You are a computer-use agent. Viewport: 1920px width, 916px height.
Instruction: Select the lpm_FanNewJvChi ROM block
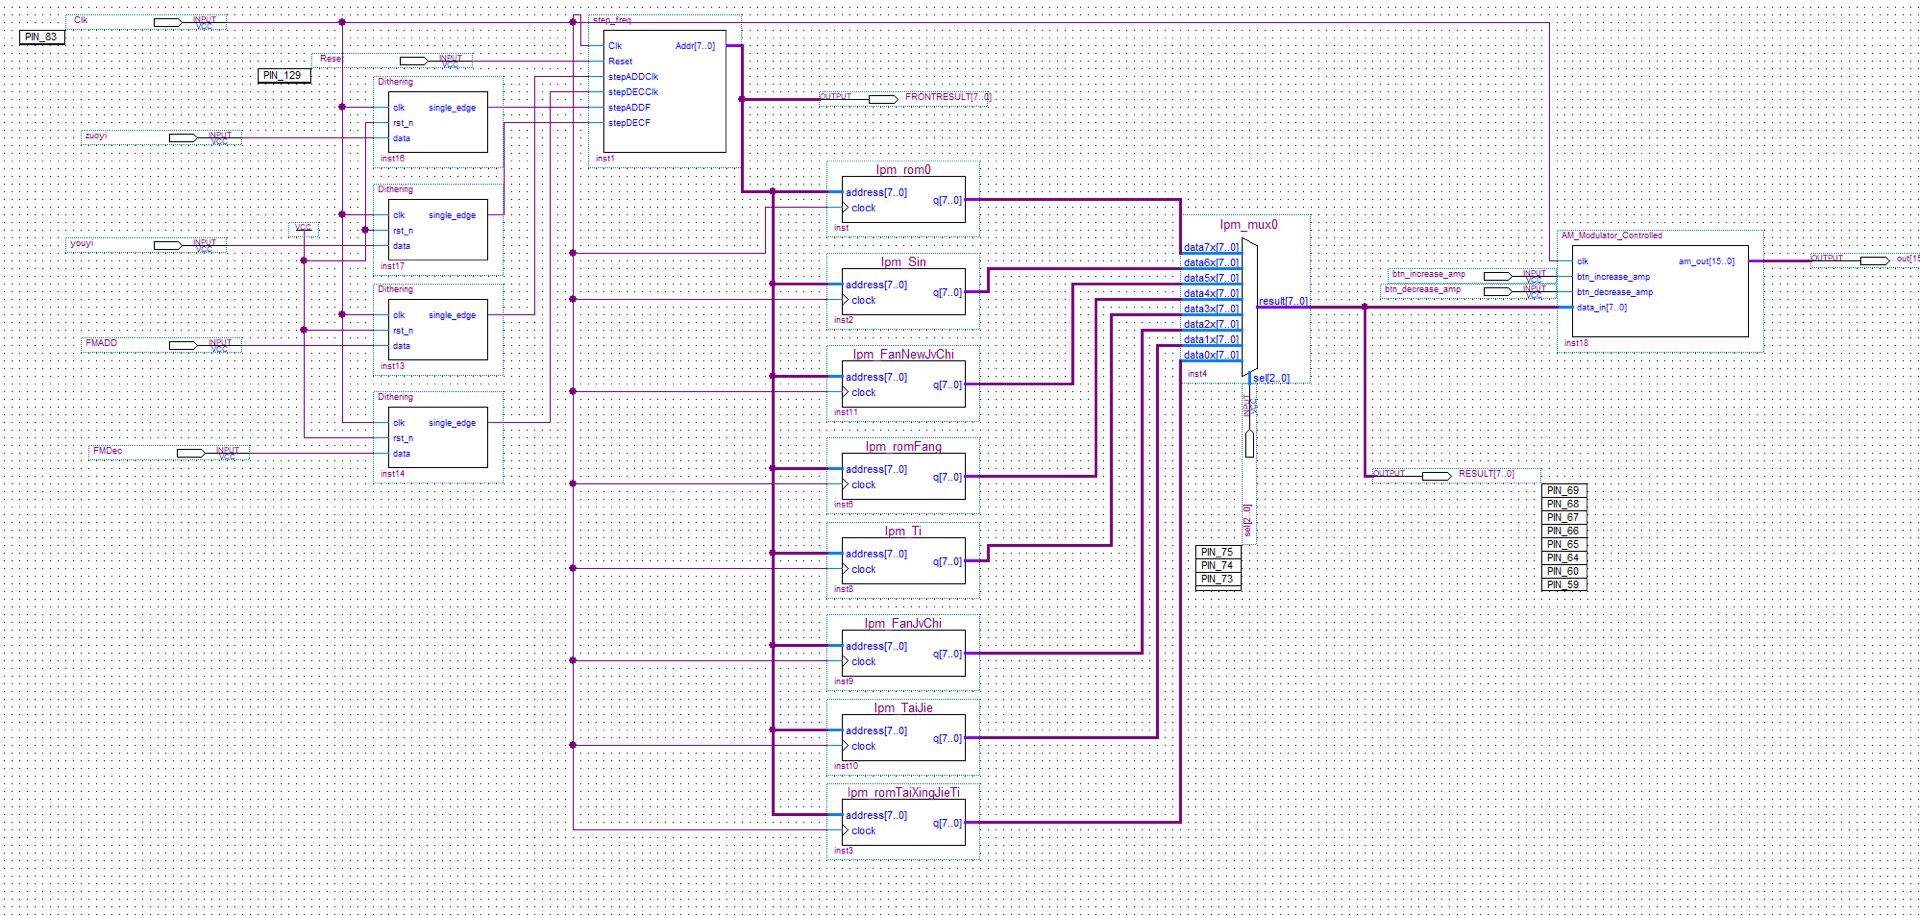pos(903,383)
